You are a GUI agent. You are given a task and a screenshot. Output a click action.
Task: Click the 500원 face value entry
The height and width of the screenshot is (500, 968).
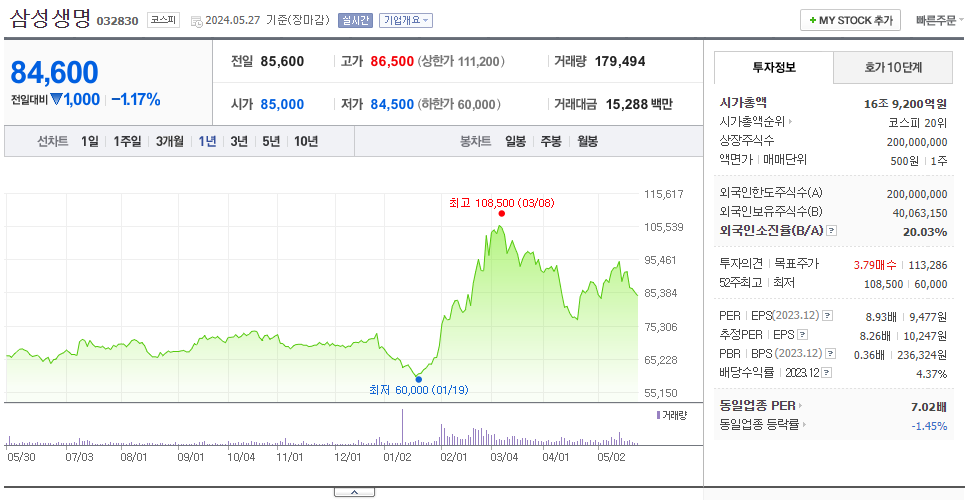pyautogui.click(x=905, y=160)
